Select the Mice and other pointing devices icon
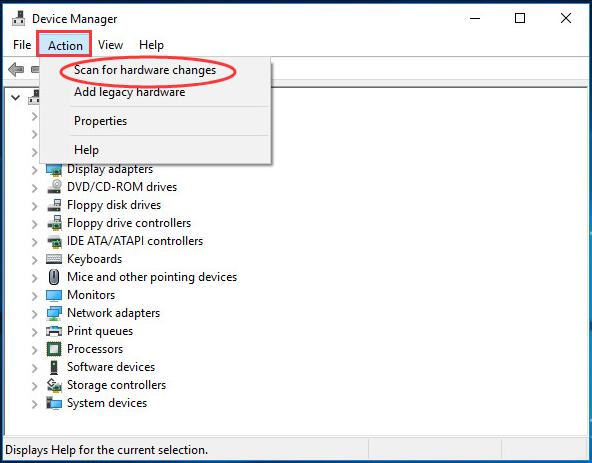The width and height of the screenshot is (592, 463). [54, 277]
